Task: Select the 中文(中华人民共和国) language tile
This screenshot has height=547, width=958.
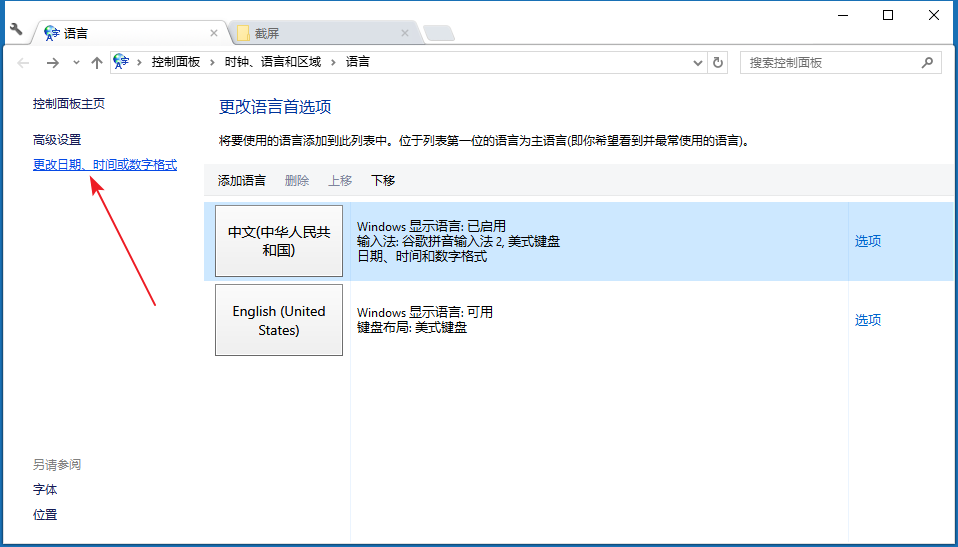Action: [279, 241]
